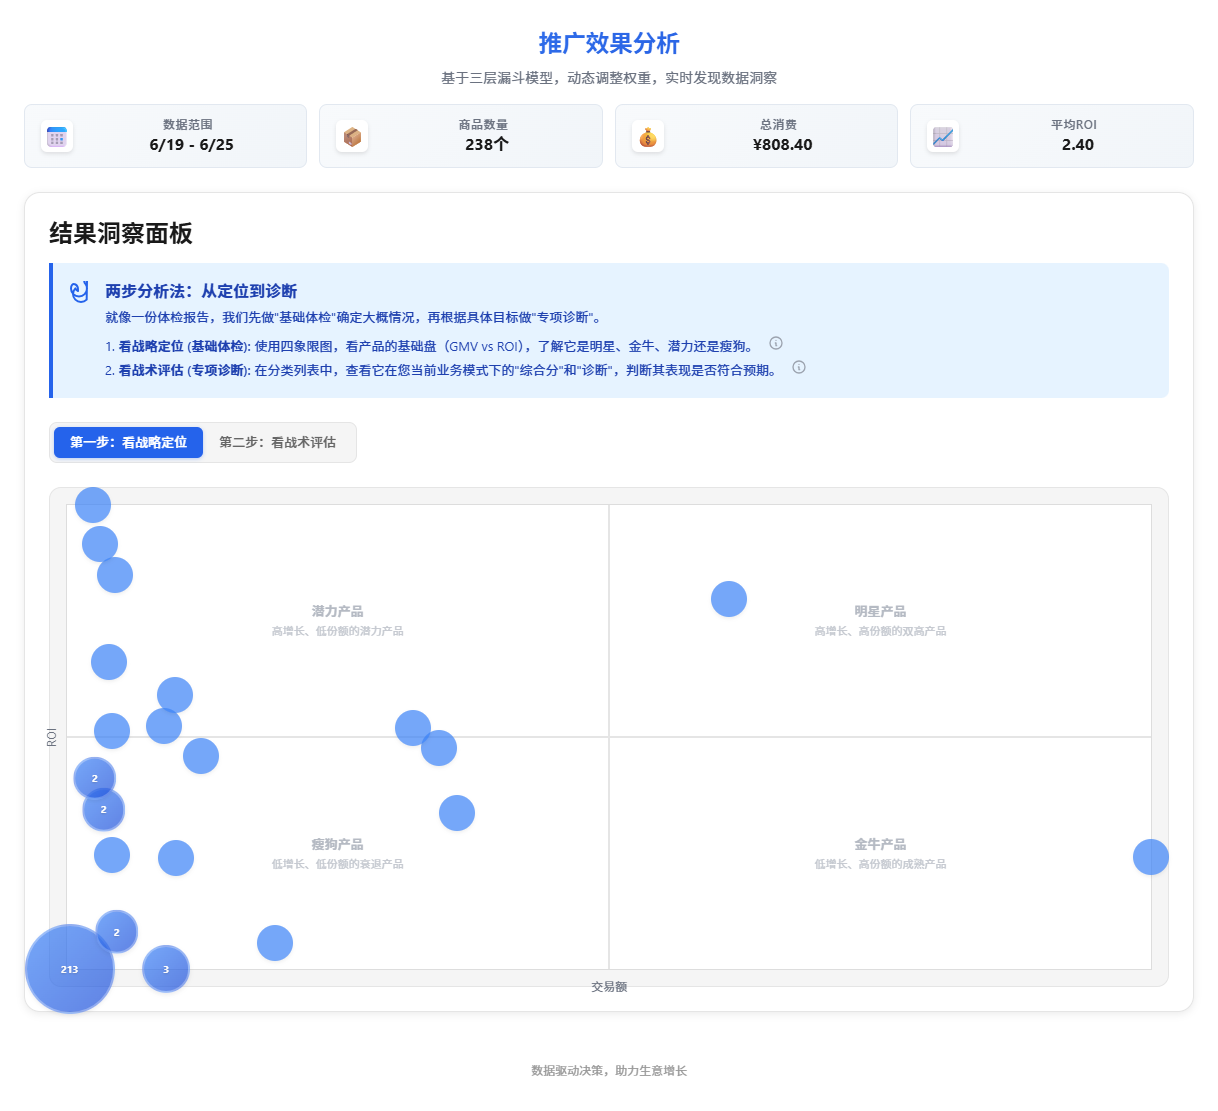Click the money bag icon for total spend
Viewport: 1218px width, 1111px height.
tap(648, 137)
